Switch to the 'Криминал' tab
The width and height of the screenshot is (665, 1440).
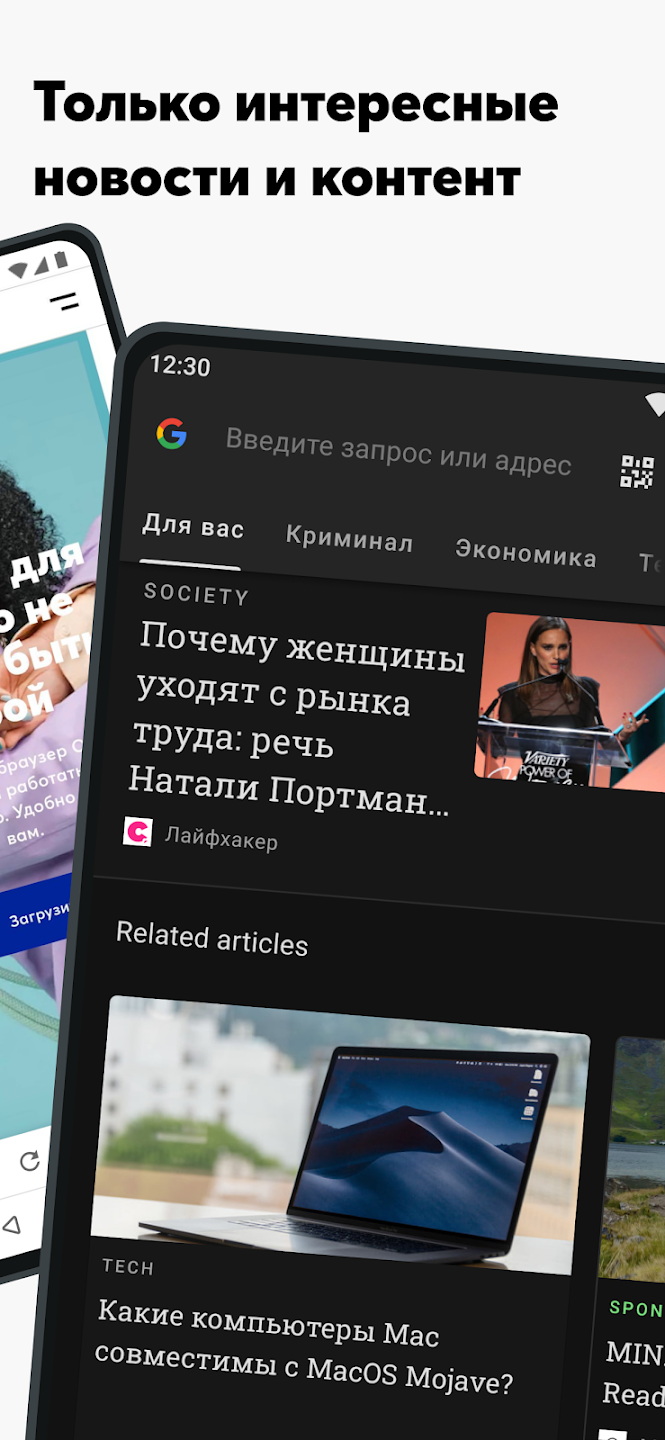[x=349, y=540]
